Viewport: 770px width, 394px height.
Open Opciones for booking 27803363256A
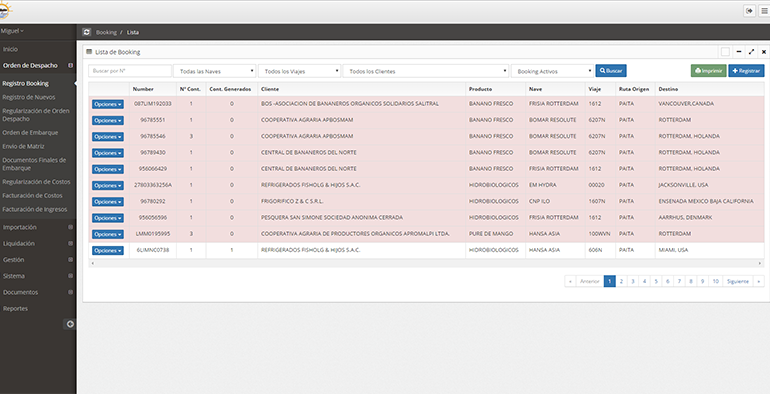click(x=108, y=185)
